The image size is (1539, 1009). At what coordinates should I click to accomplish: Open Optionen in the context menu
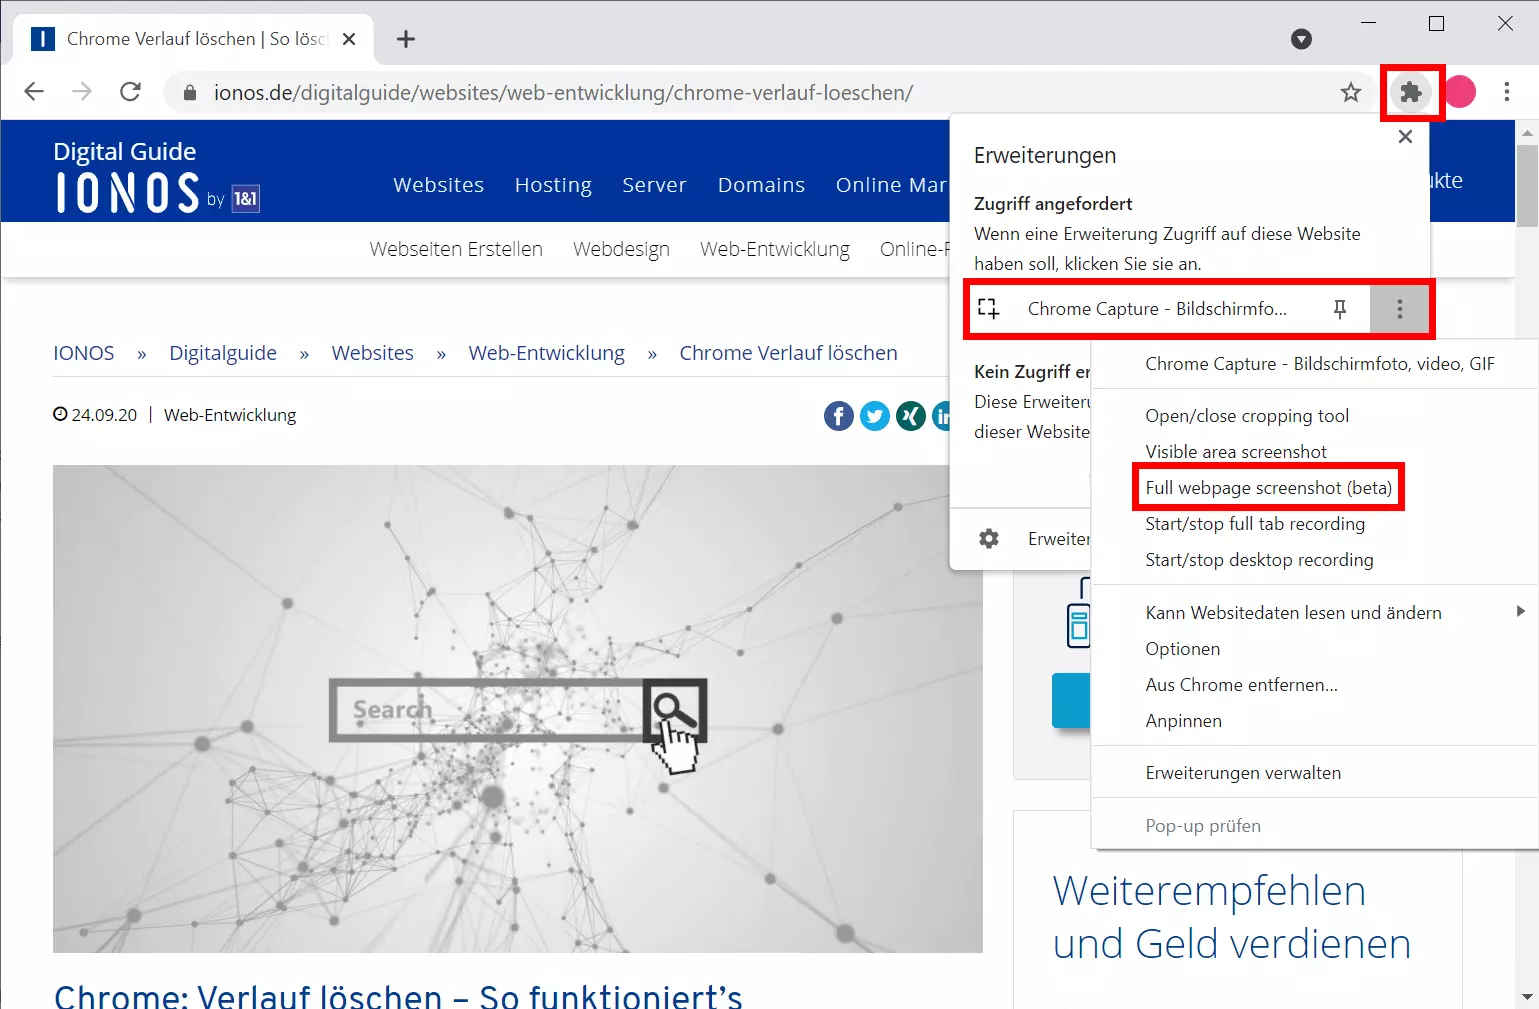pyautogui.click(x=1183, y=649)
